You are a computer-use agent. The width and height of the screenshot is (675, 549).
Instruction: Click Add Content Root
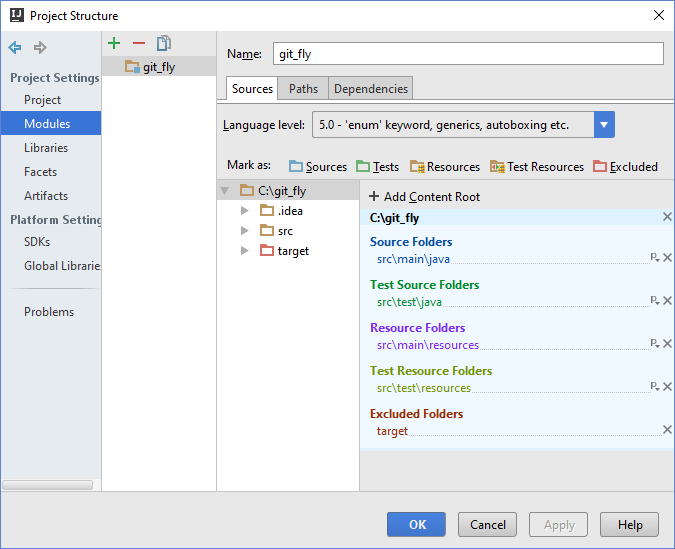[424, 197]
